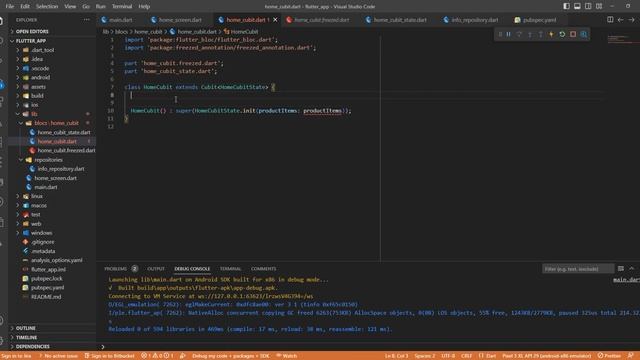Screen dimensions: 640x360
Task: Step out in debug toolbar
Action: [541, 35]
